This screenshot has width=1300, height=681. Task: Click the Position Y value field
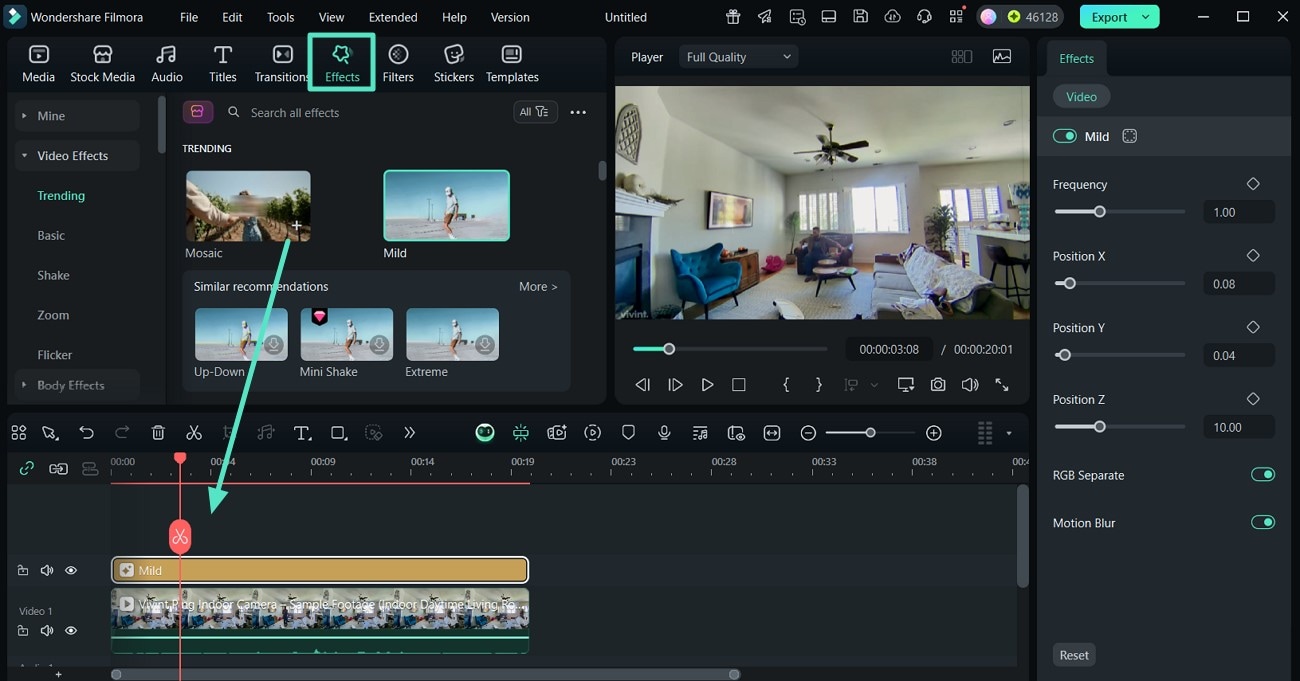point(1238,356)
